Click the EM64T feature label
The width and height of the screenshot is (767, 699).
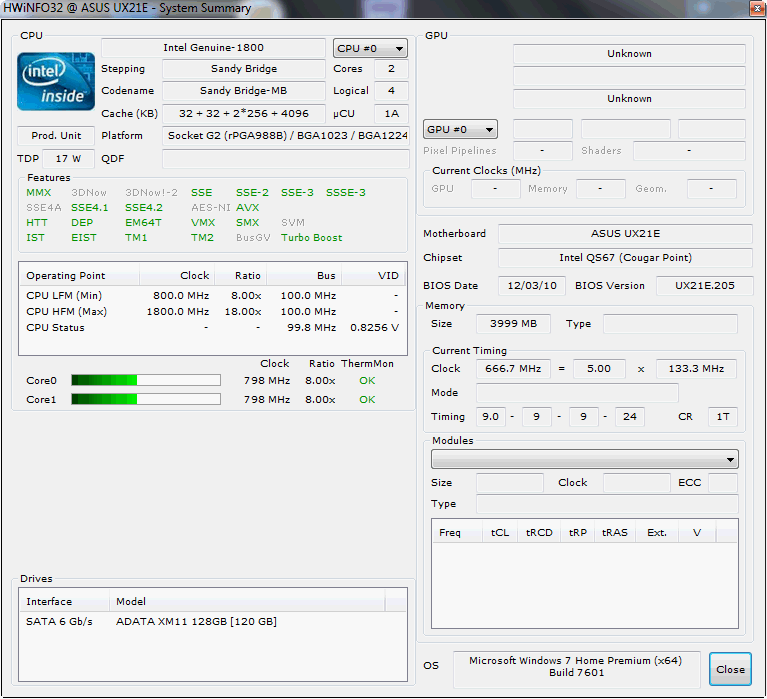pyautogui.click(x=143, y=223)
